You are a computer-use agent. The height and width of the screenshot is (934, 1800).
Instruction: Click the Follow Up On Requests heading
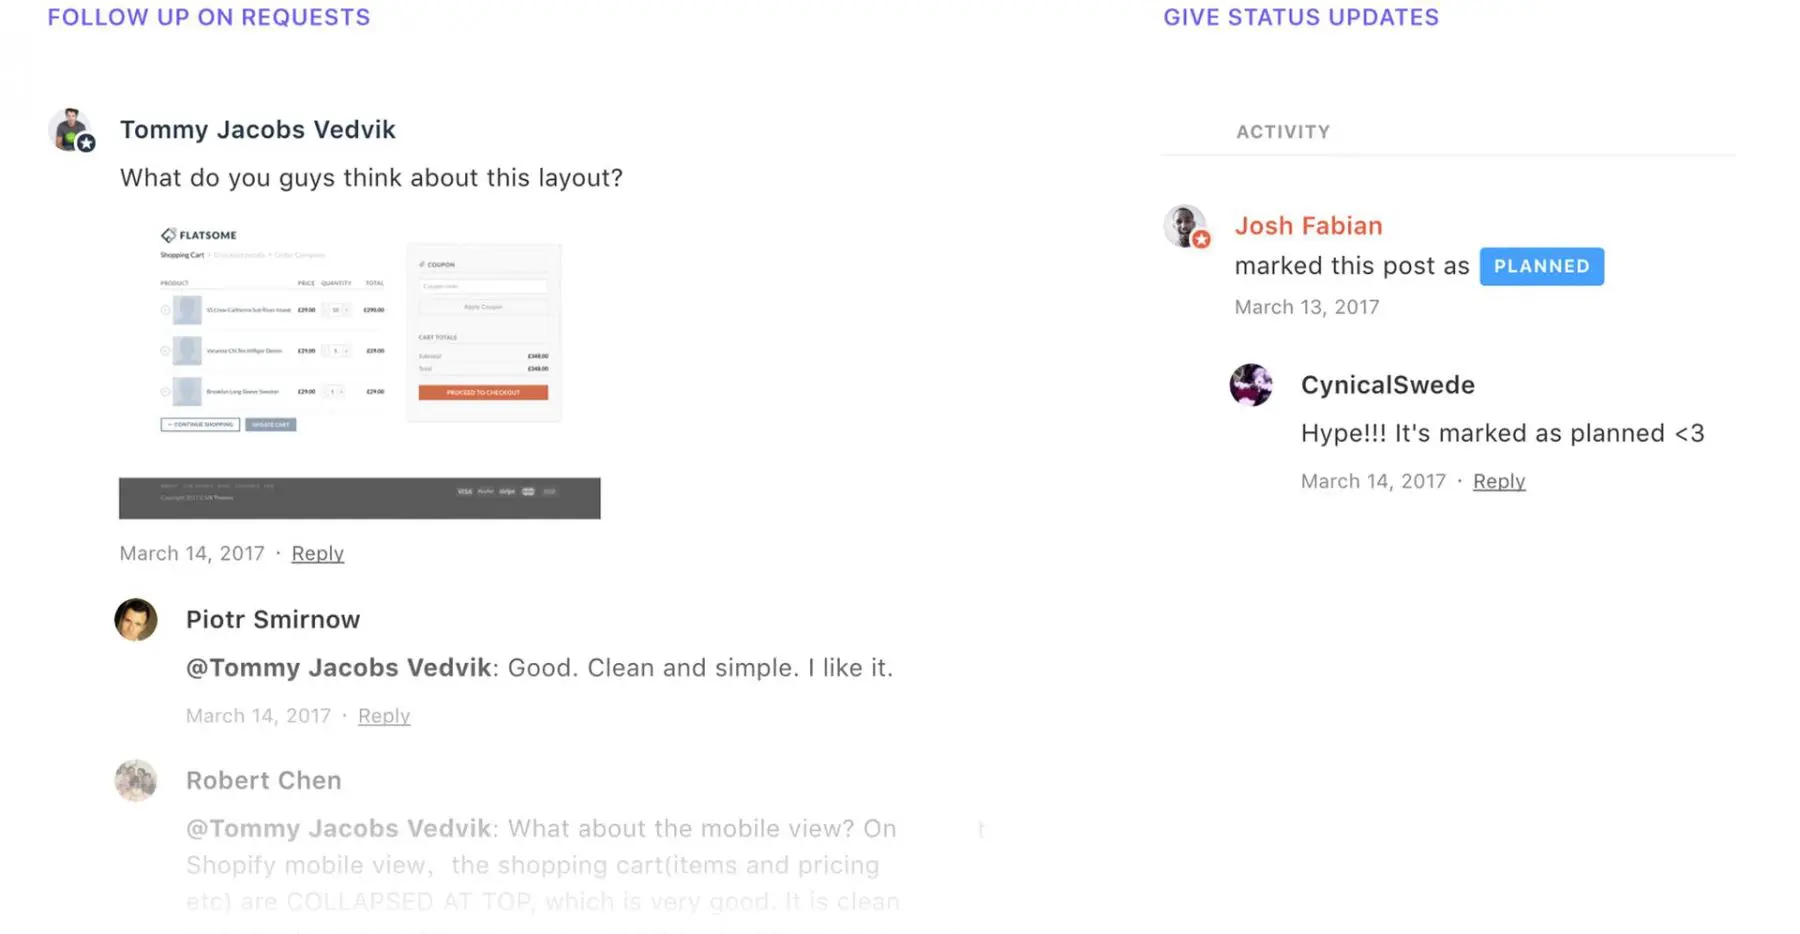(x=208, y=17)
